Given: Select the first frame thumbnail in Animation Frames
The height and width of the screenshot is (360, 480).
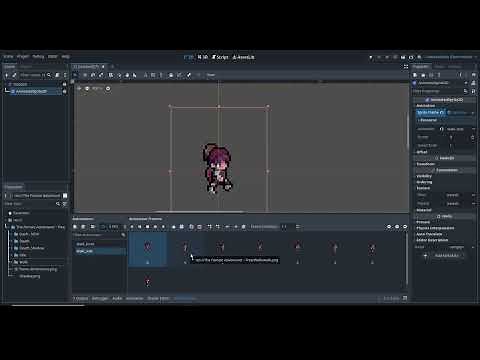Looking at the screenshot, I should [x=148, y=249].
